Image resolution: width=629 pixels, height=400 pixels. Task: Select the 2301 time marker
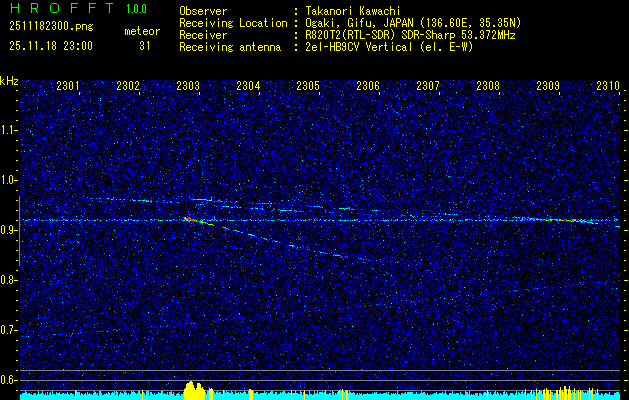click(68, 87)
